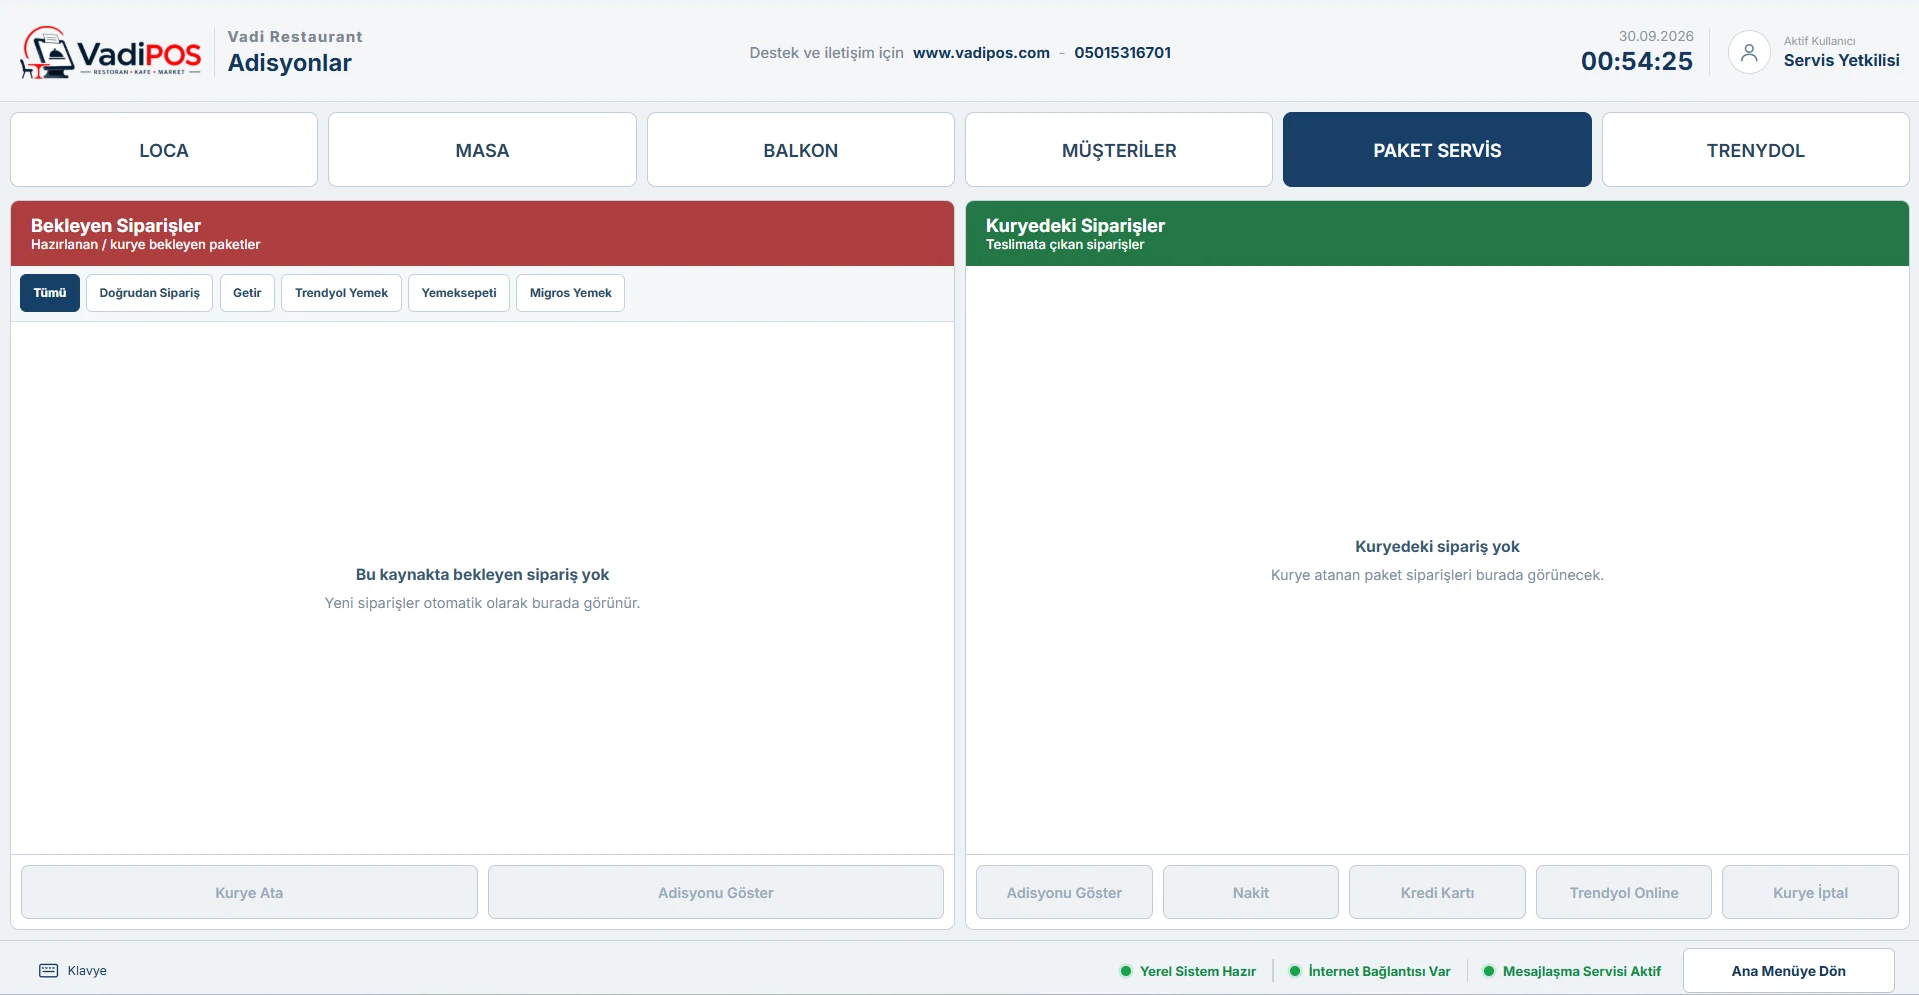Click Adisyonu Göster under Bekleyen Siparişler
This screenshot has height=995, width=1919.
(716, 892)
